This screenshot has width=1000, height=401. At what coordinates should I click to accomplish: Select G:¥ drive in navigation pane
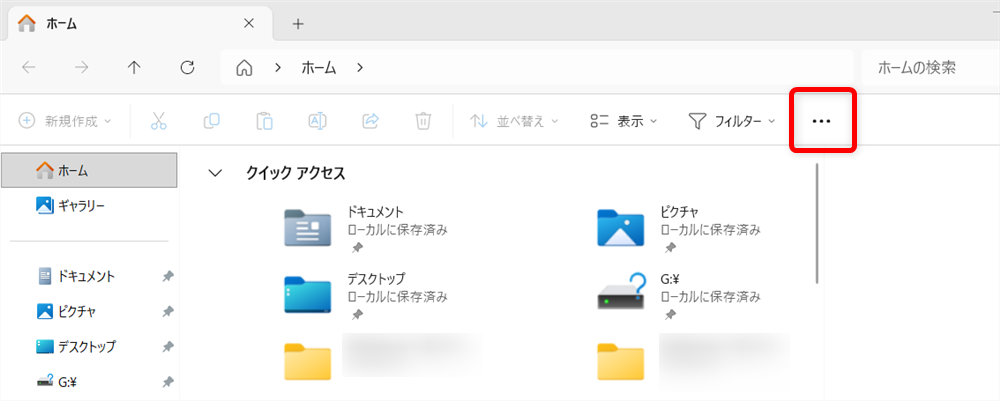pyautogui.click(x=89, y=383)
